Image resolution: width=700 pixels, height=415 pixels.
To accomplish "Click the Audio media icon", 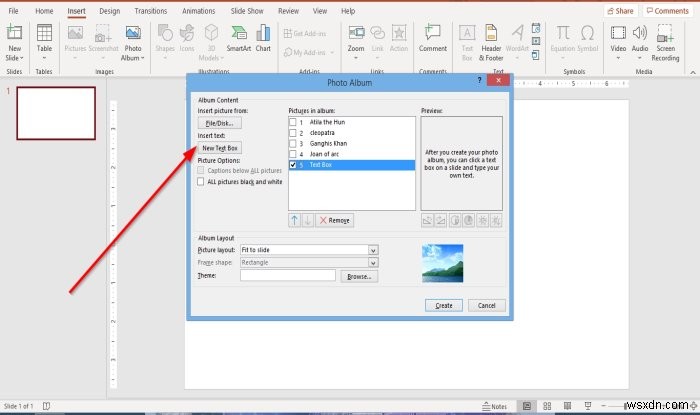I will click(x=639, y=33).
